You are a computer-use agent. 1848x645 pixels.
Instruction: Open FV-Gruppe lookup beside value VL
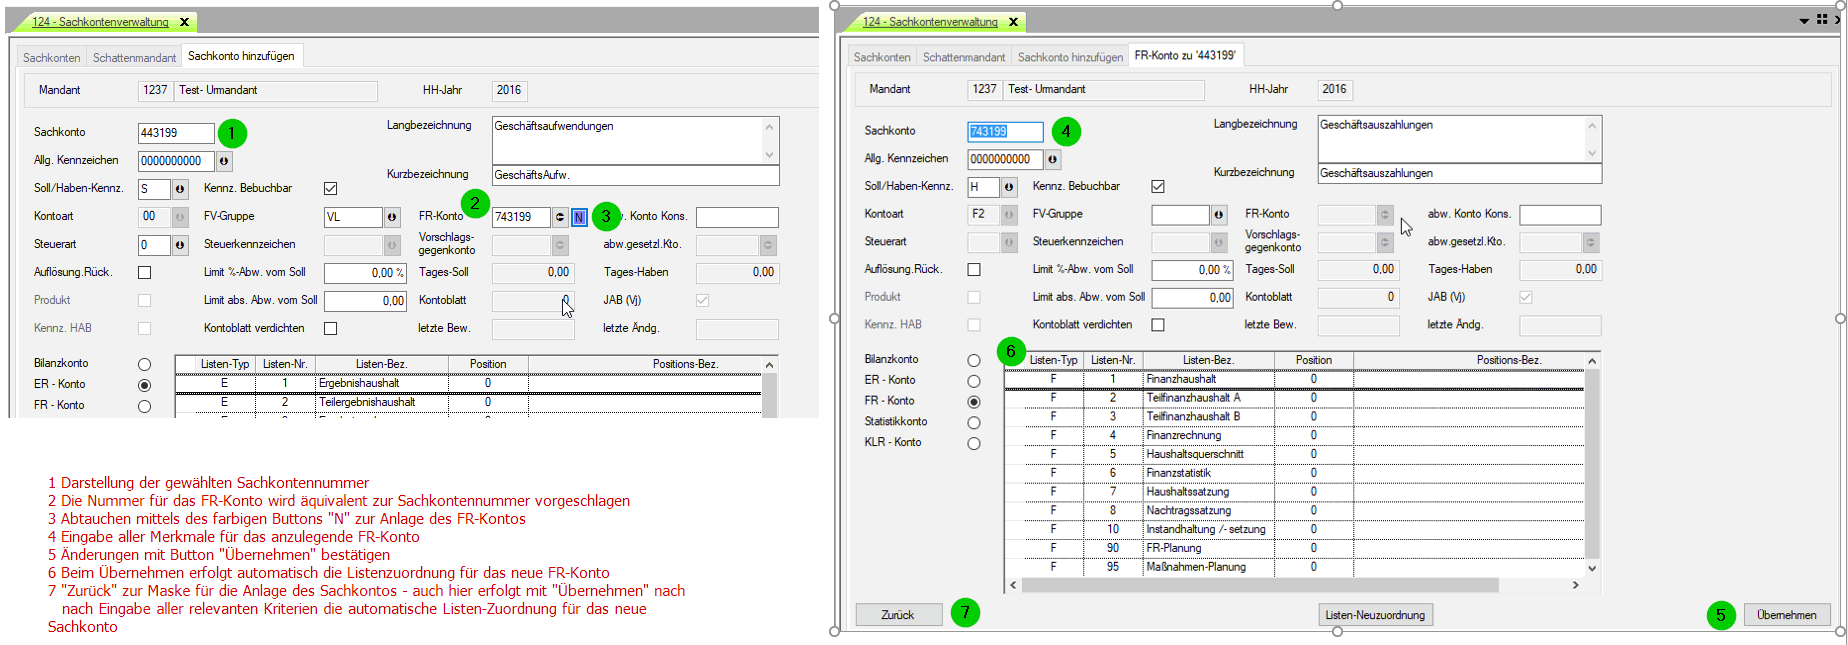392,217
